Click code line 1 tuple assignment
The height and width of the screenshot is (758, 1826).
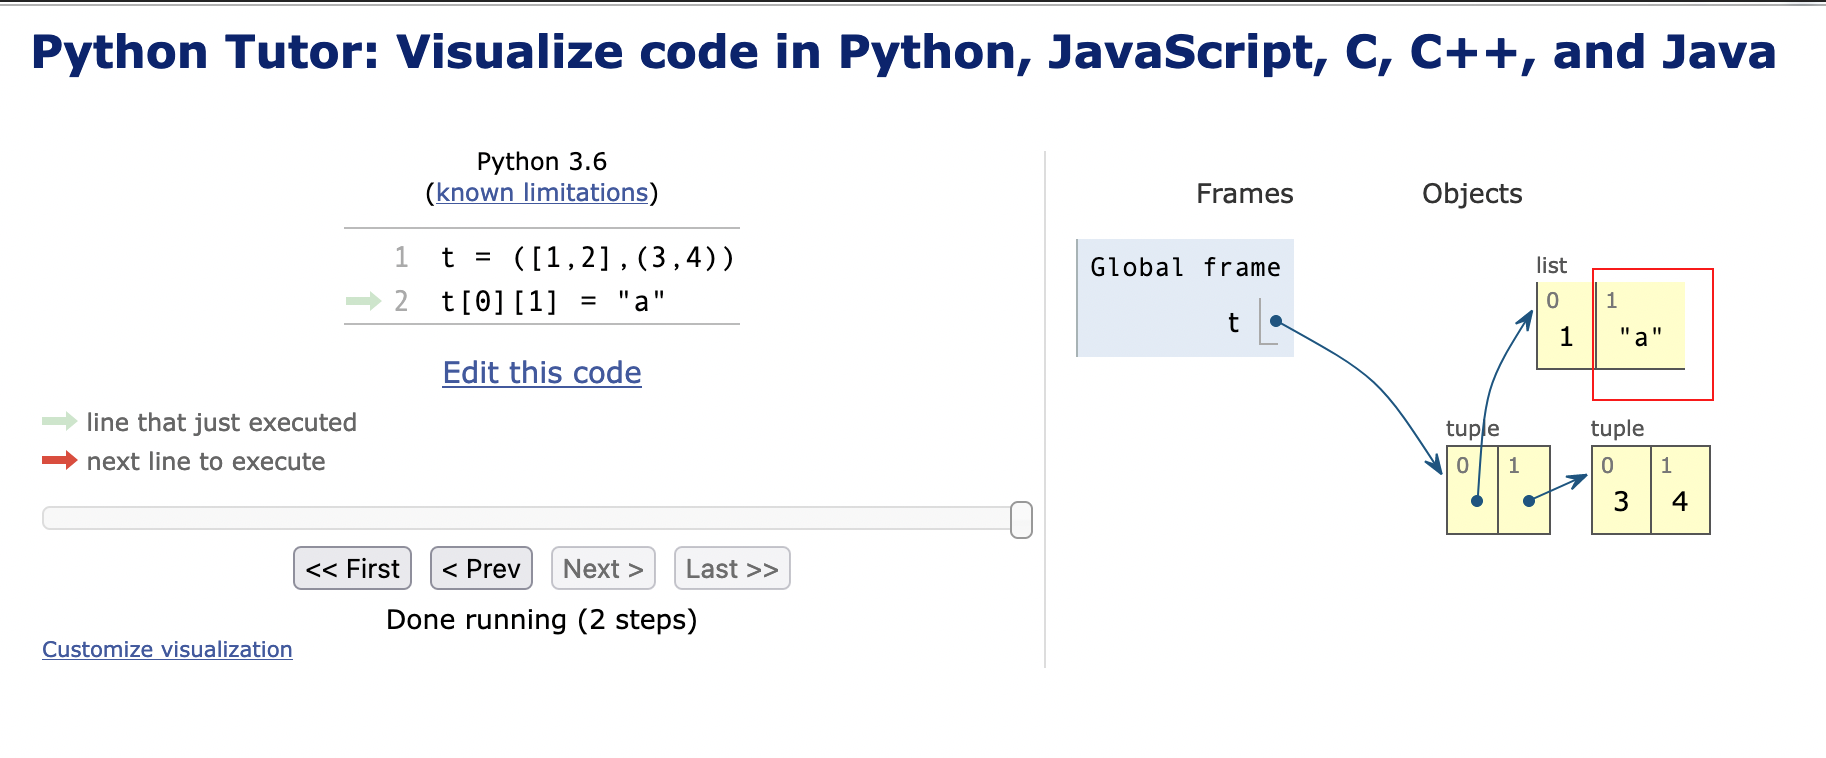pyautogui.click(x=588, y=258)
